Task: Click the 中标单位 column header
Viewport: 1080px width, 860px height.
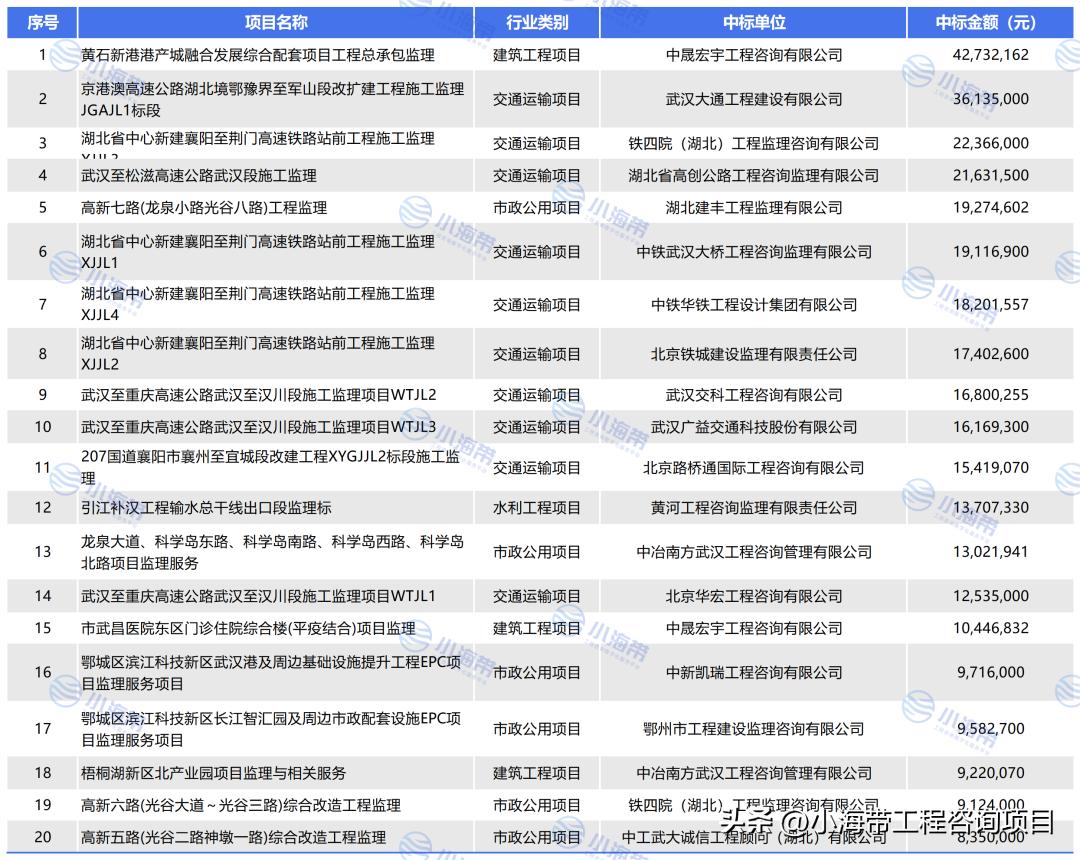Action: pyautogui.click(x=752, y=20)
